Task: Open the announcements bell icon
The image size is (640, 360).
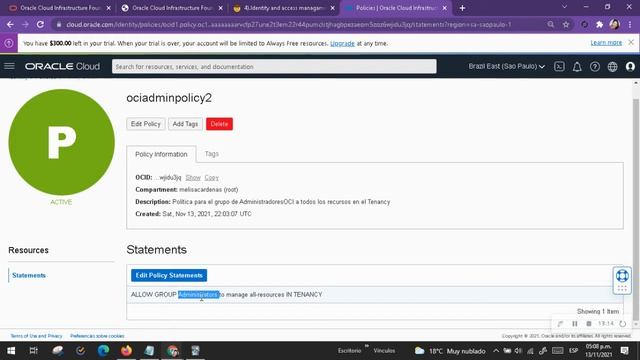Action: [577, 67]
